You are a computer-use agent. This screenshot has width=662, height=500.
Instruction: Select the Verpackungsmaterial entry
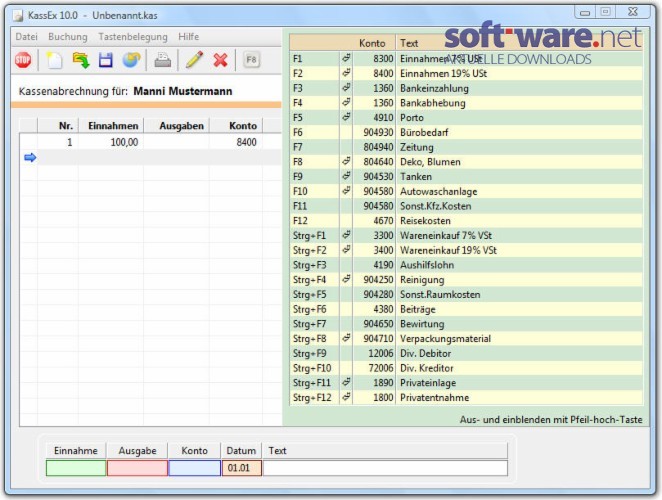pyautogui.click(x=466, y=339)
